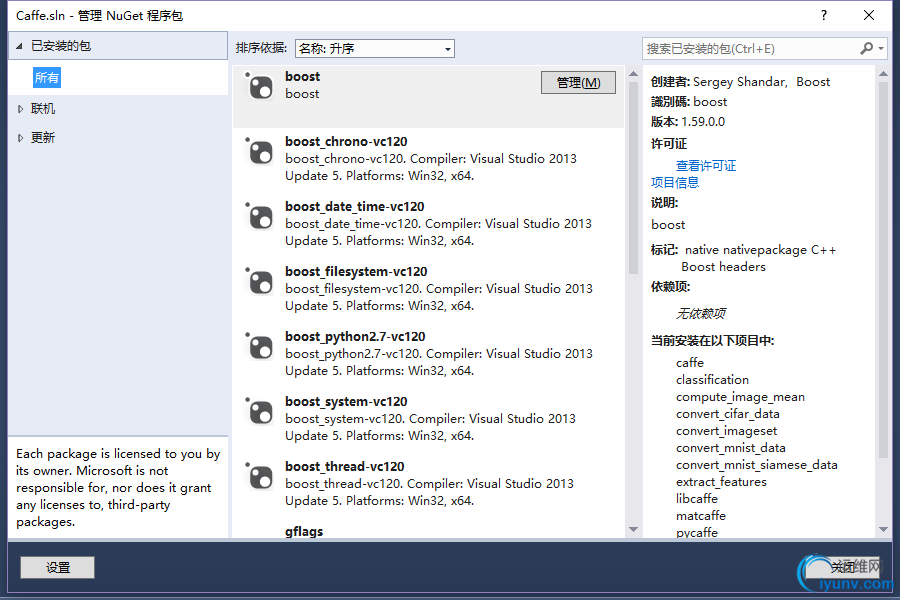Click the 无依赖项 dependency text
This screenshot has height=600, width=900.
pyautogui.click(x=700, y=313)
